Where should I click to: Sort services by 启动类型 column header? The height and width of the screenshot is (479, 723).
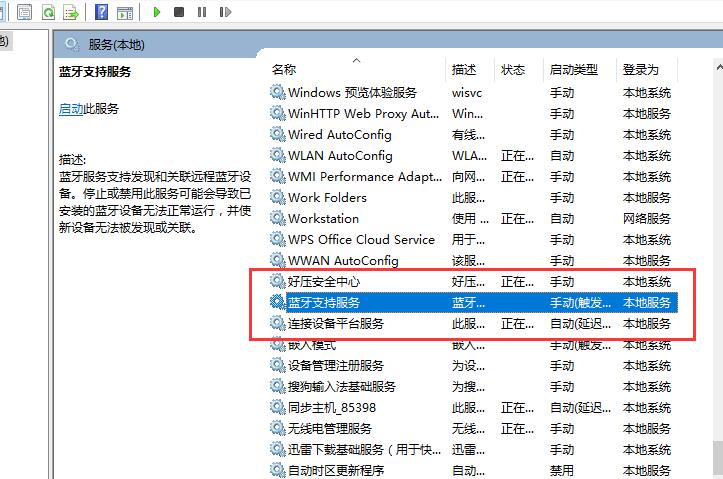point(573,70)
